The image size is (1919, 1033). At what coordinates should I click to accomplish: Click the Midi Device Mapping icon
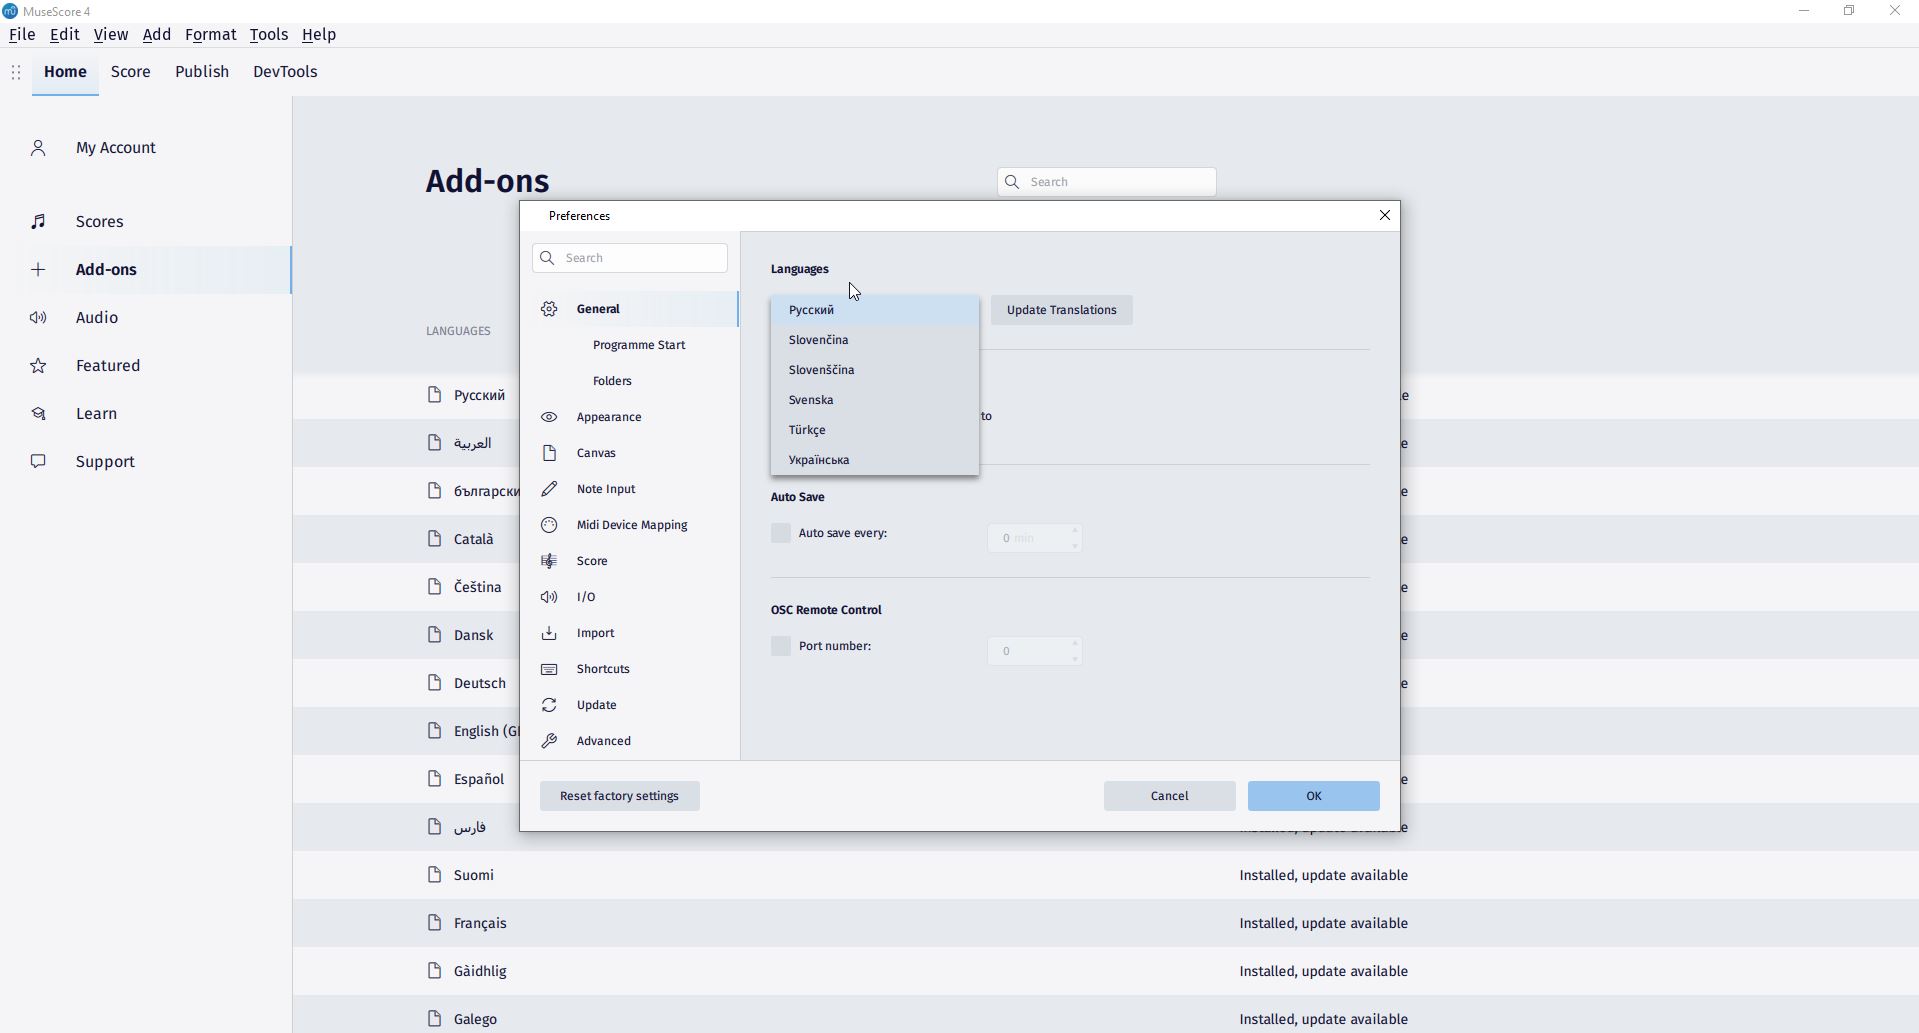[x=549, y=525]
